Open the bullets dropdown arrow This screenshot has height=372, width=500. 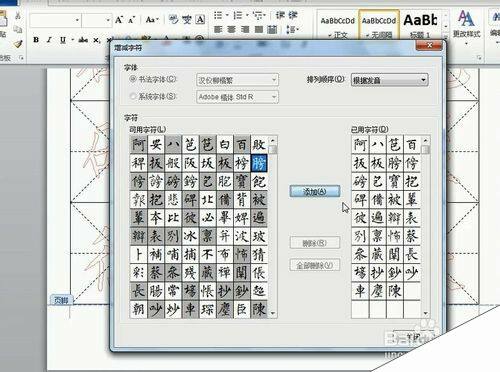[227, 15]
